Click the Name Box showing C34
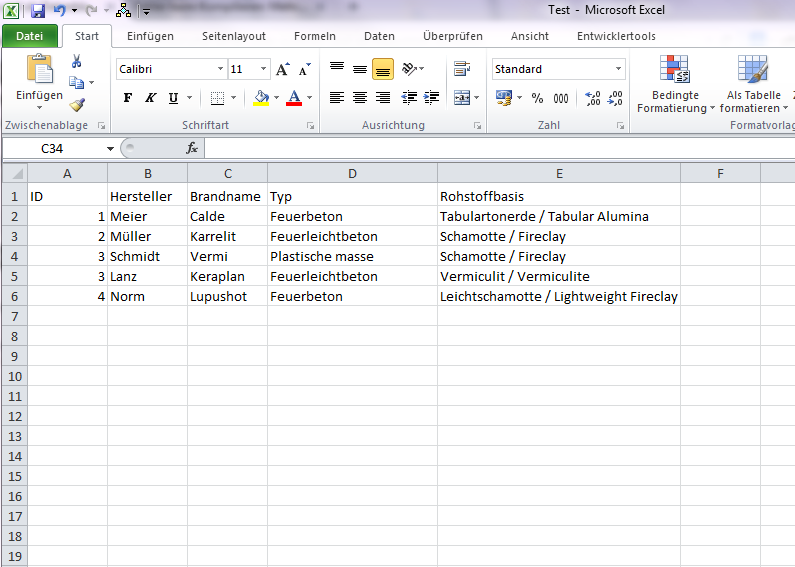This screenshot has width=795, height=567. 53,149
